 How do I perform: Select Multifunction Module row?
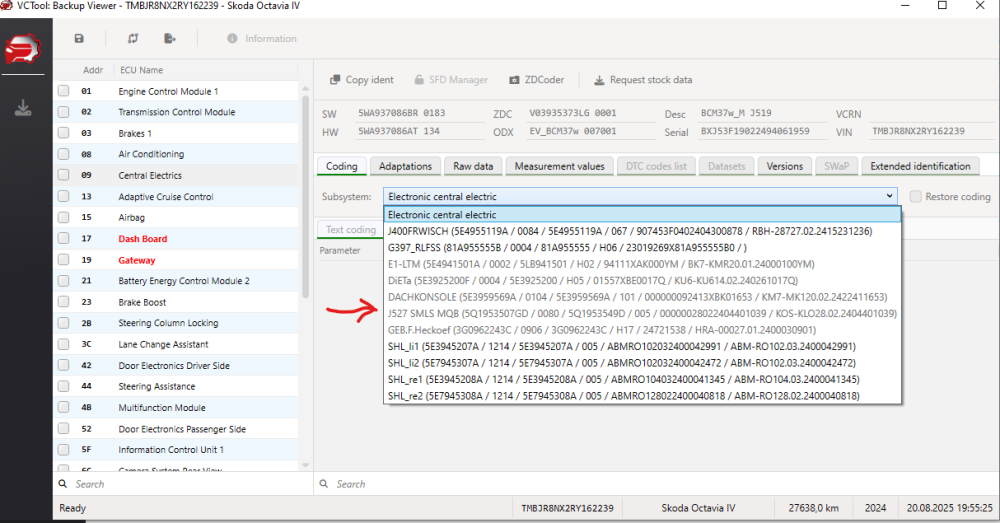176,408
